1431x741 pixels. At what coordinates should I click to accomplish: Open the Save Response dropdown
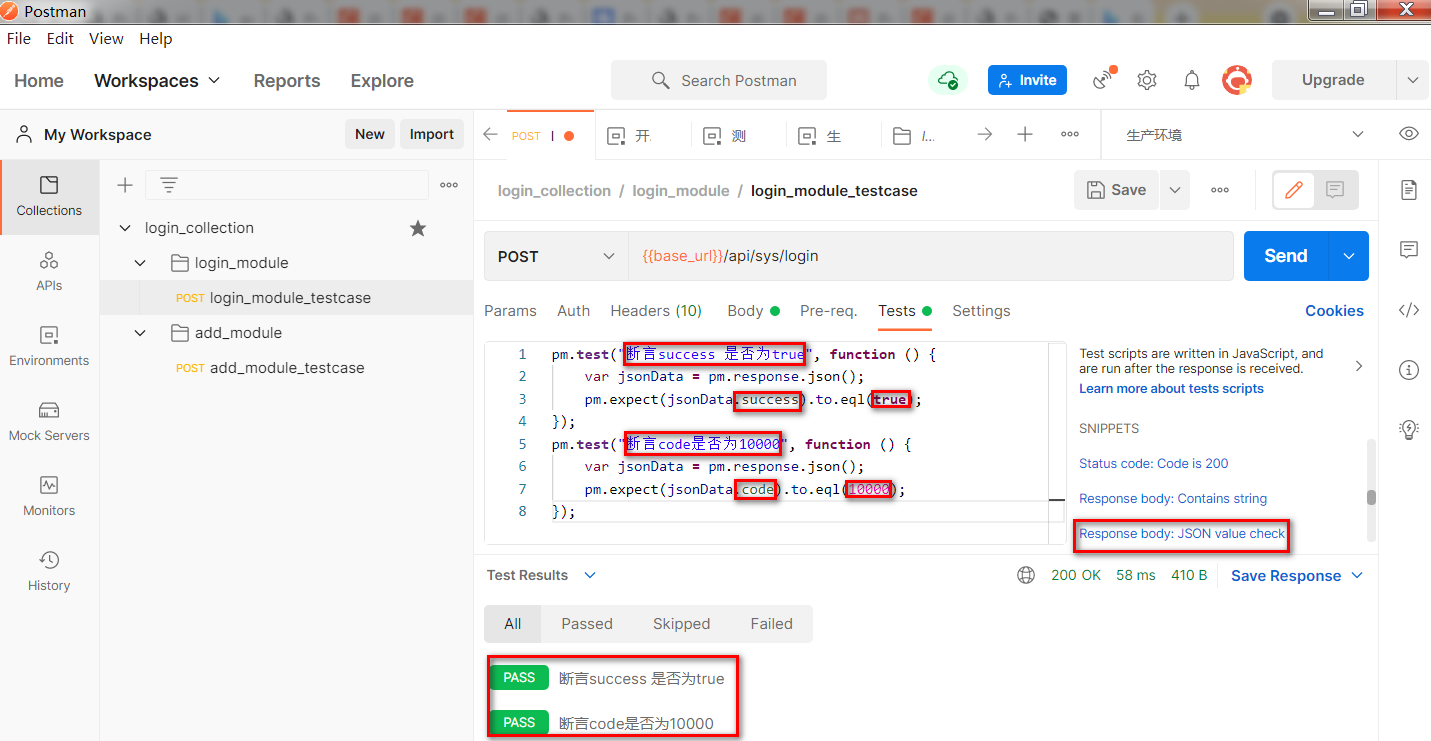1297,576
